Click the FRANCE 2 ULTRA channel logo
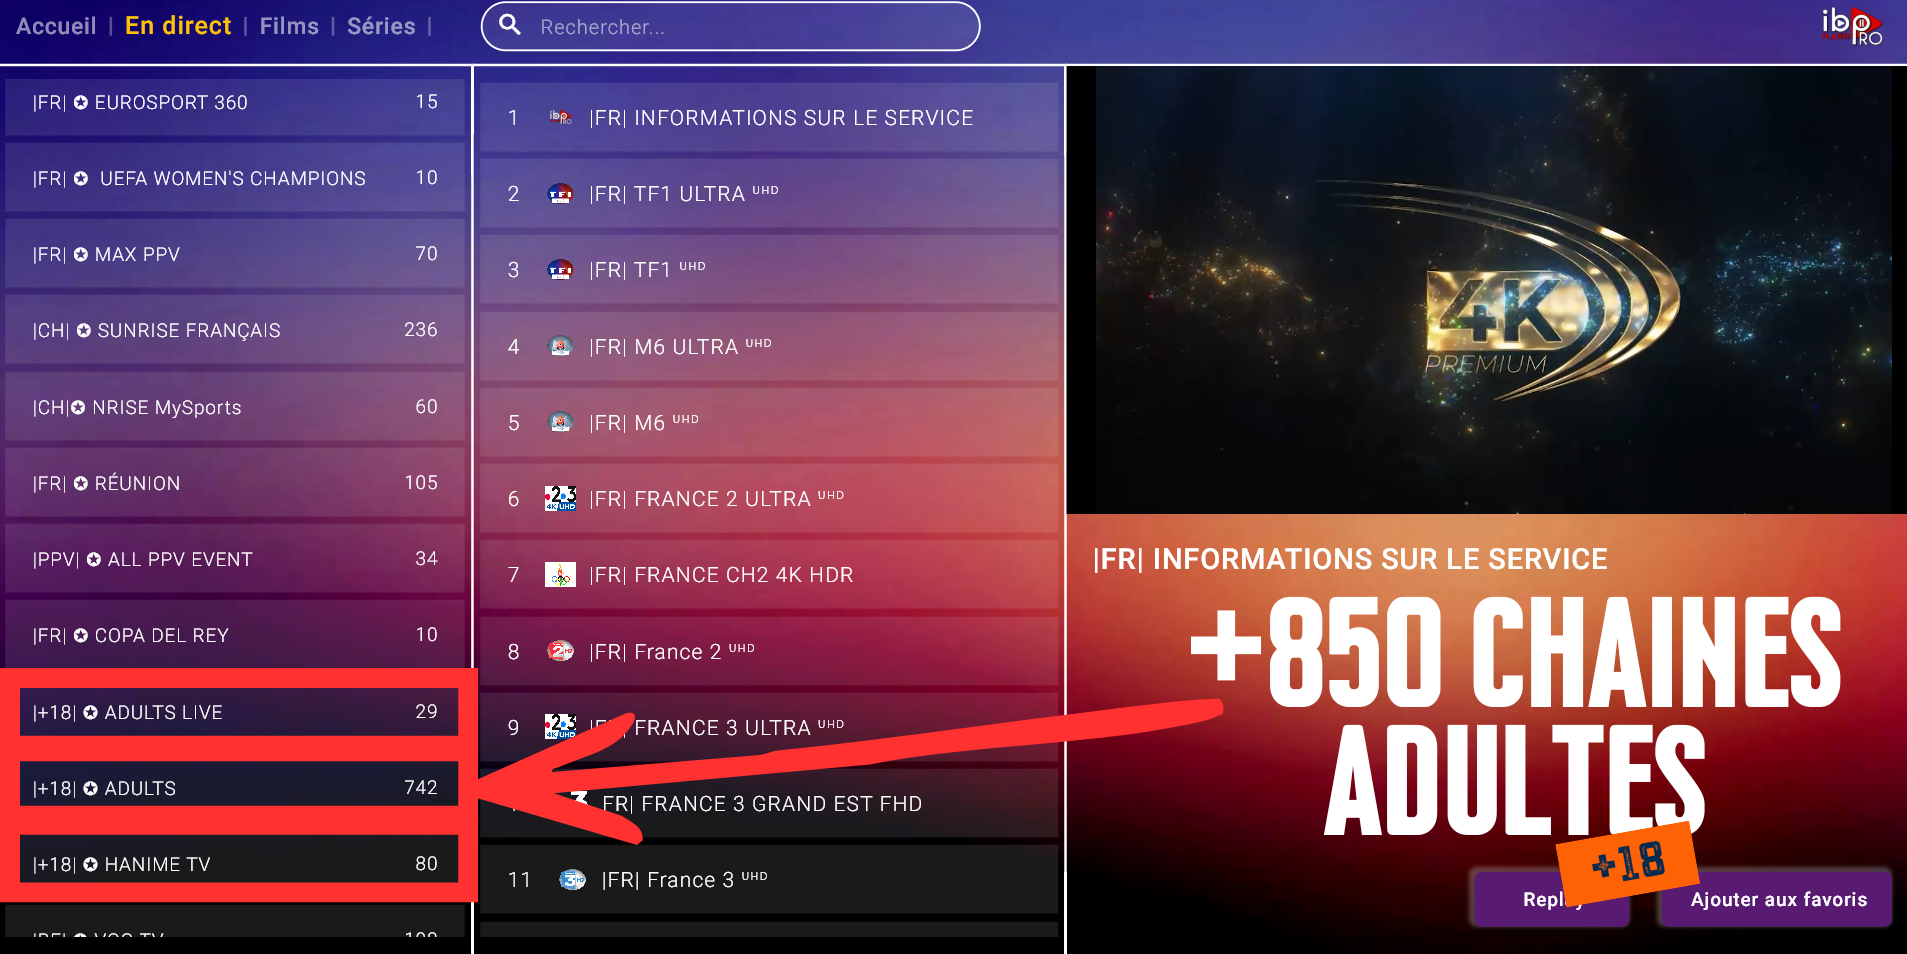Image resolution: width=1907 pixels, height=954 pixels. click(x=560, y=498)
